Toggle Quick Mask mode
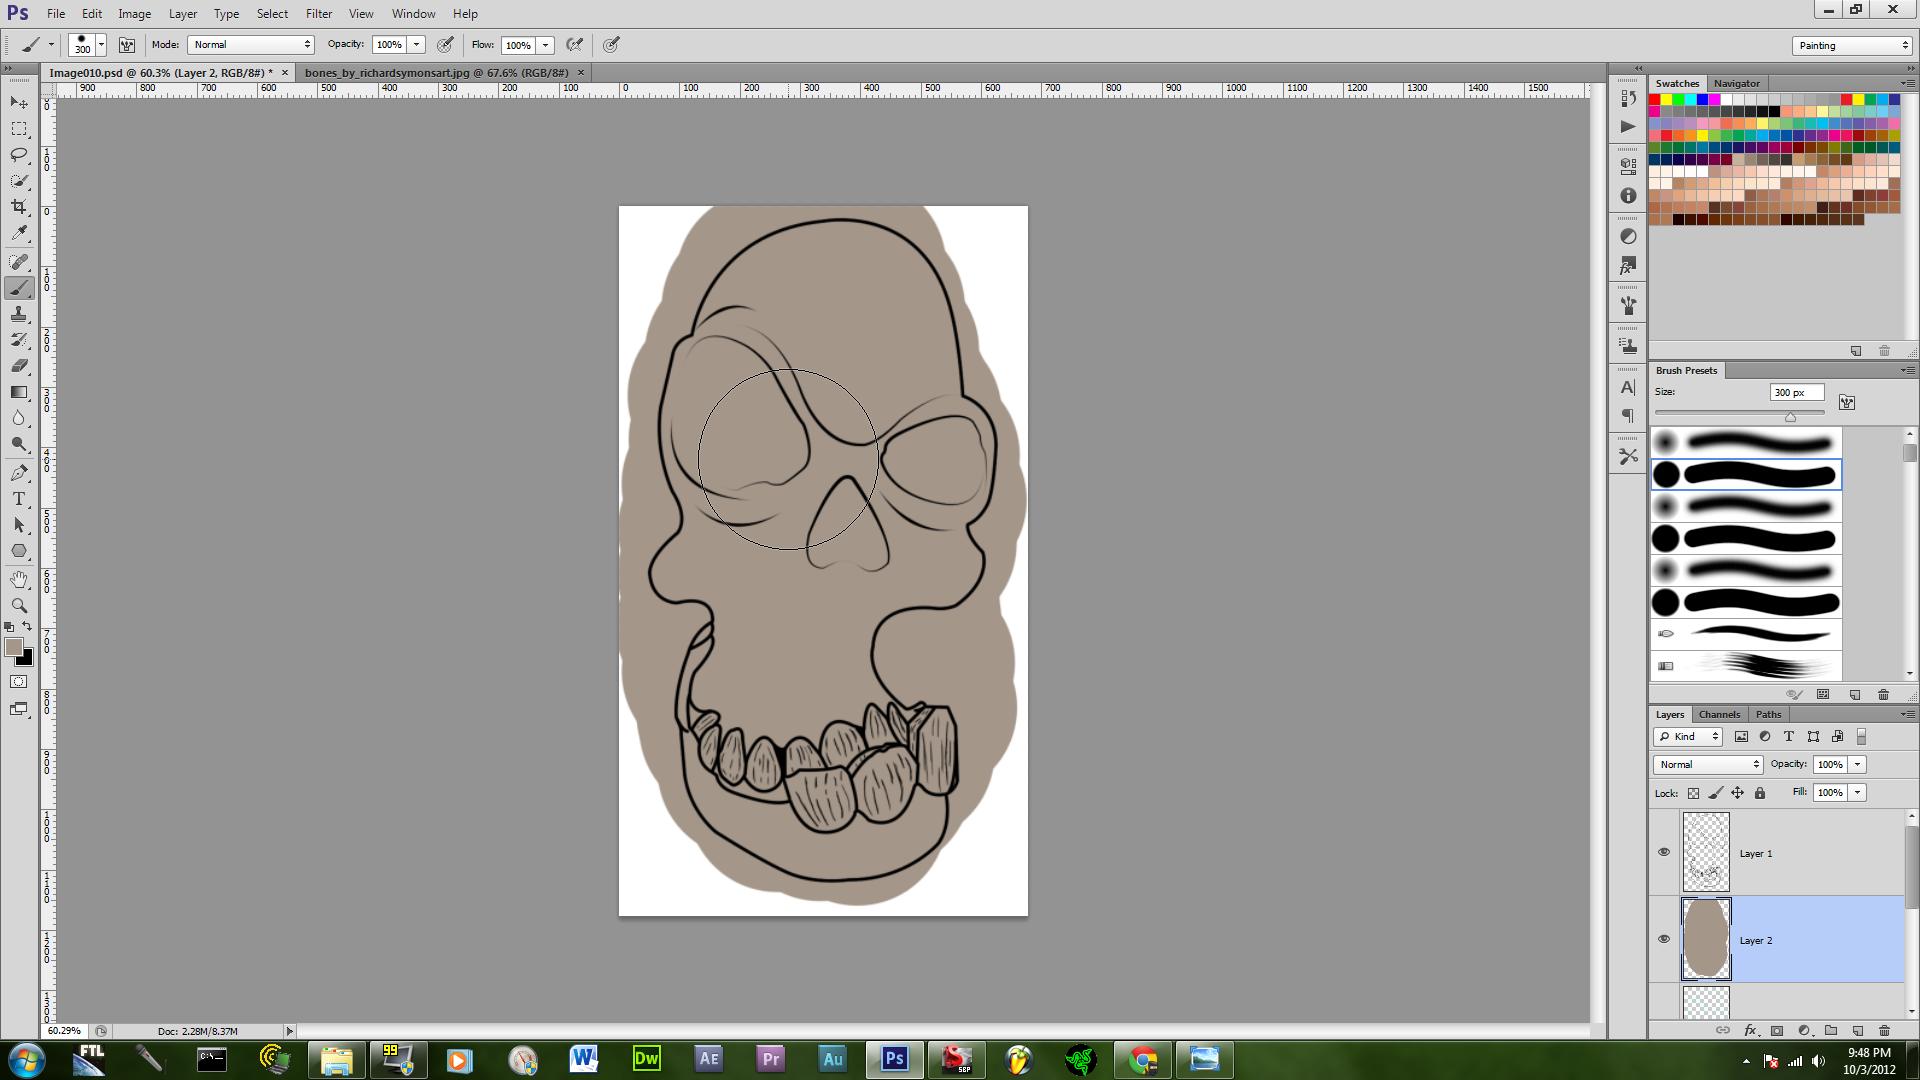 (x=19, y=682)
